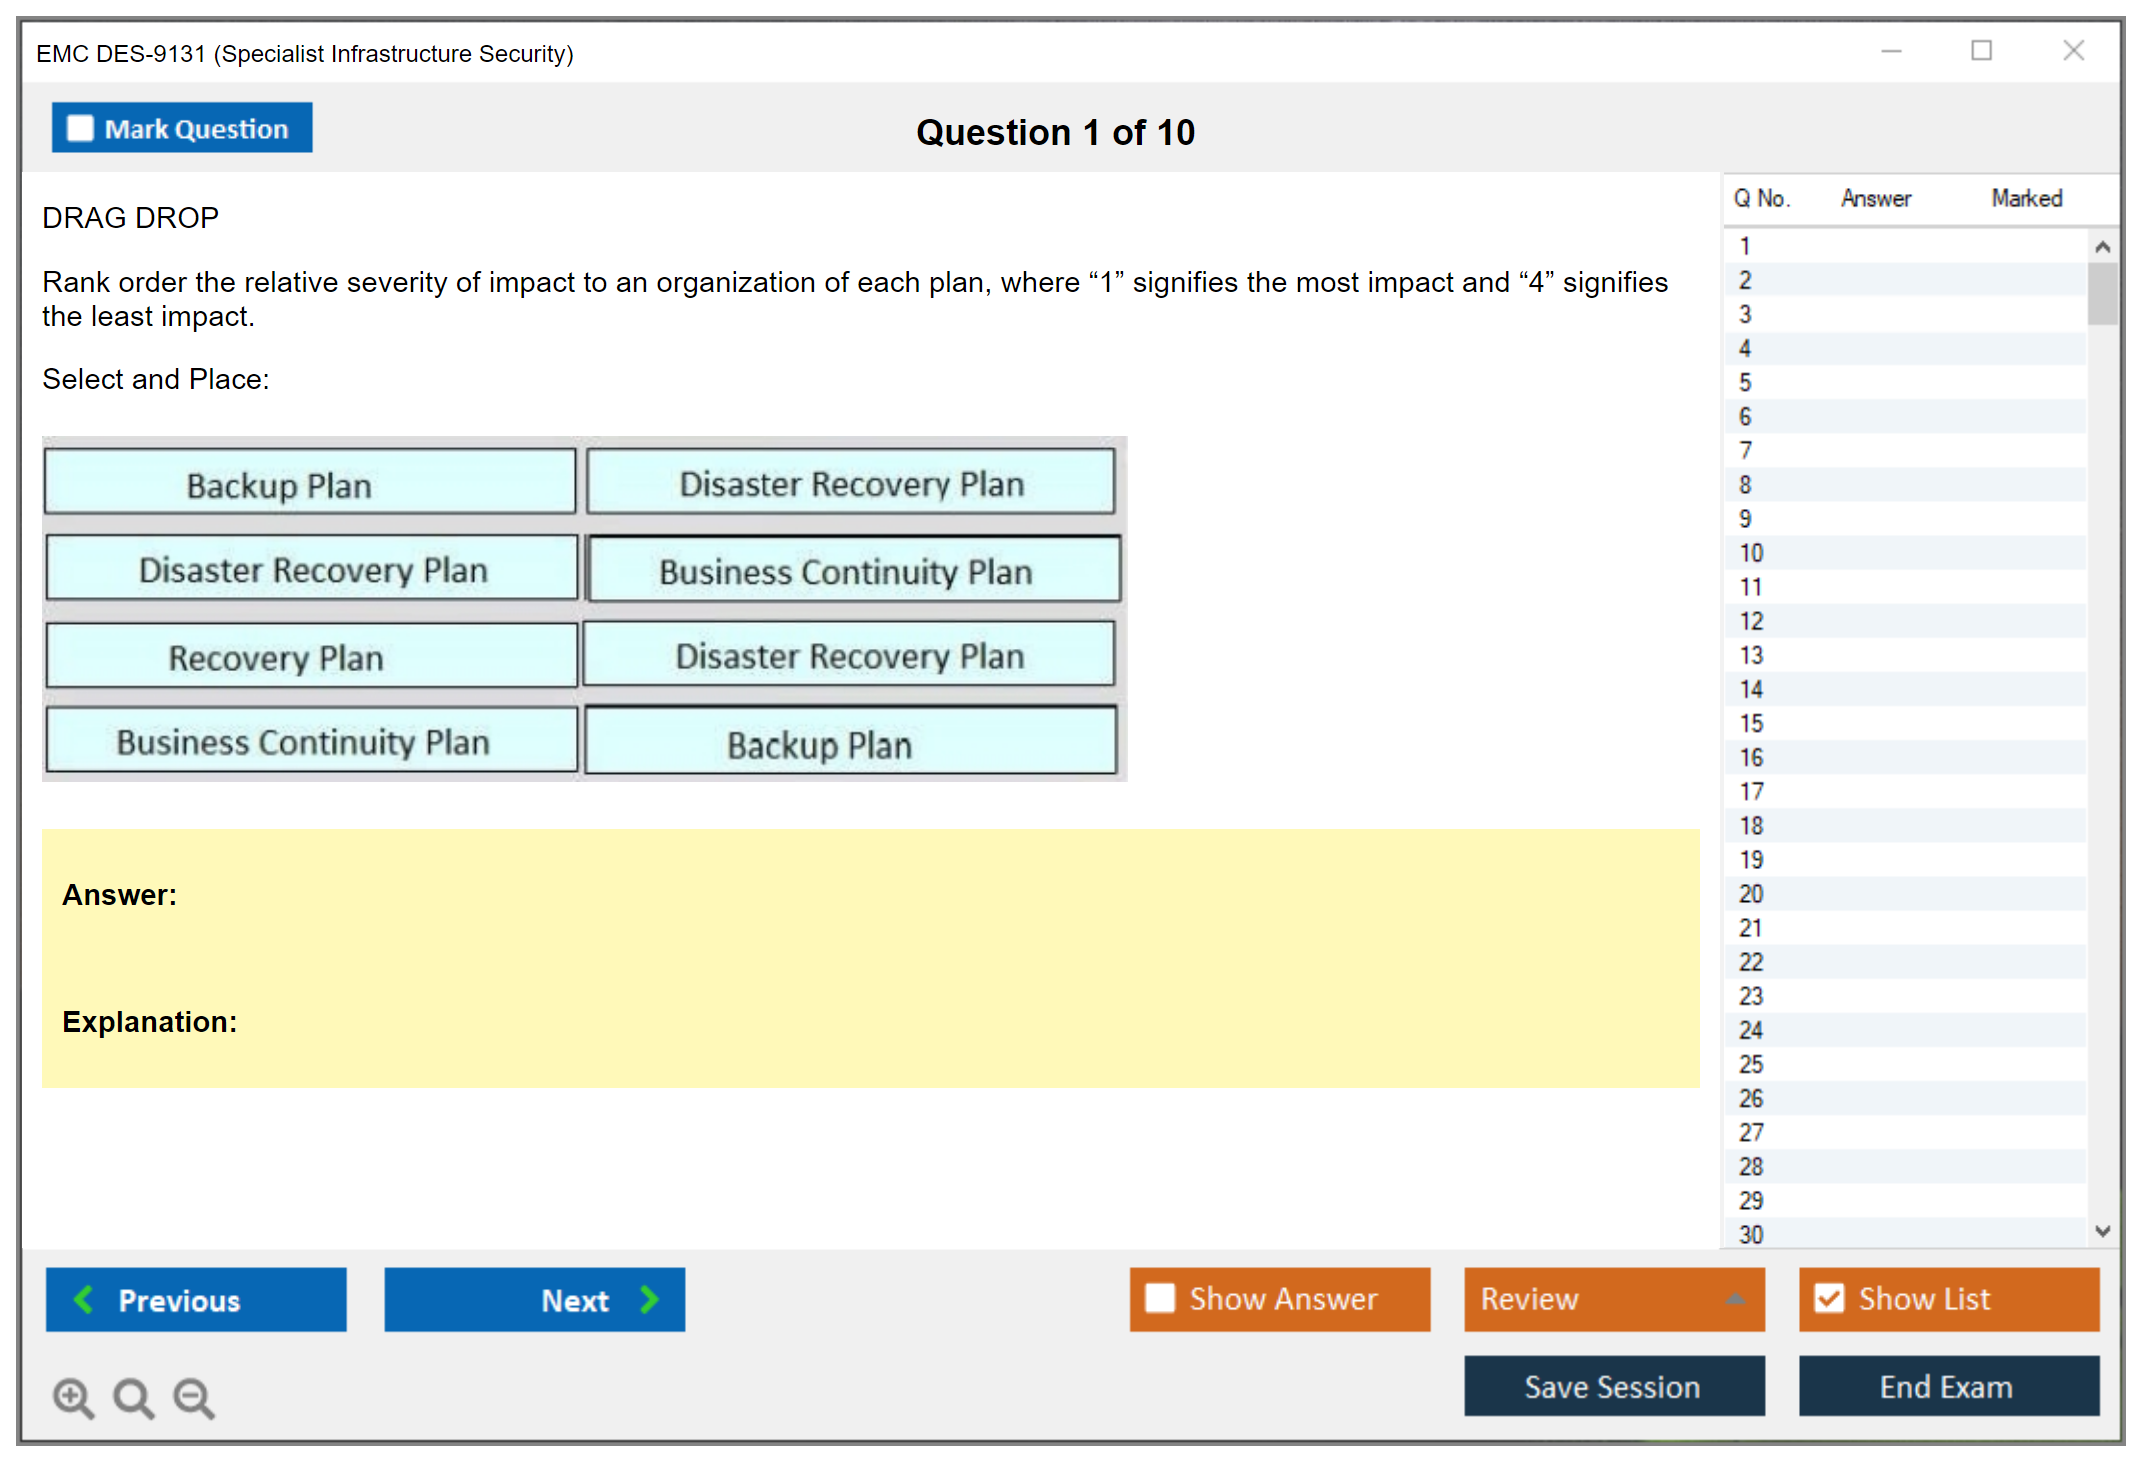Screen dimensions: 2150x1470
Task: Click the question list scrollbar thumb
Action: click(2102, 292)
